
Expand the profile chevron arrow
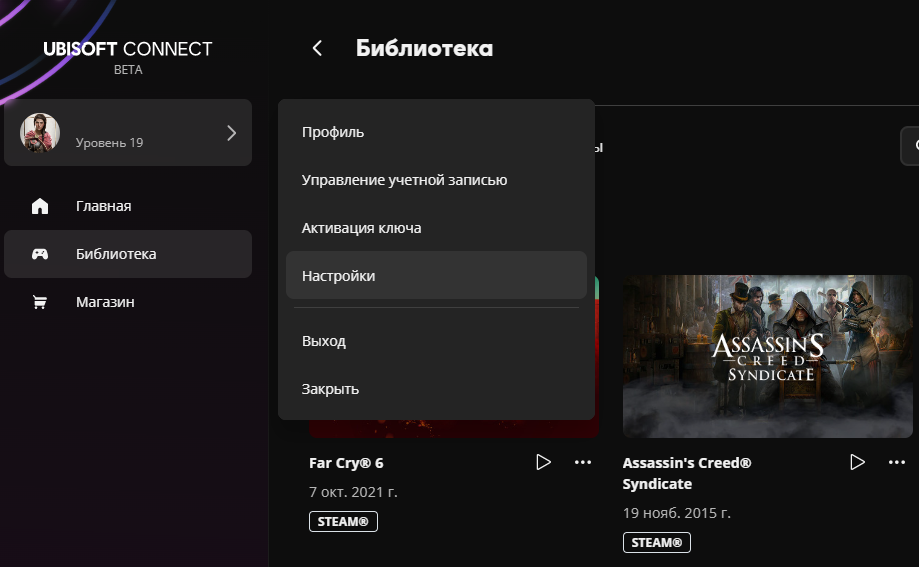point(231,133)
